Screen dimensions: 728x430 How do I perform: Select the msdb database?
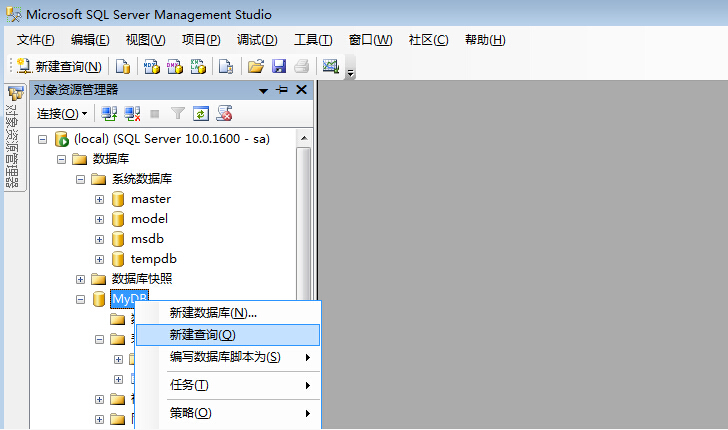click(x=147, y=239)
